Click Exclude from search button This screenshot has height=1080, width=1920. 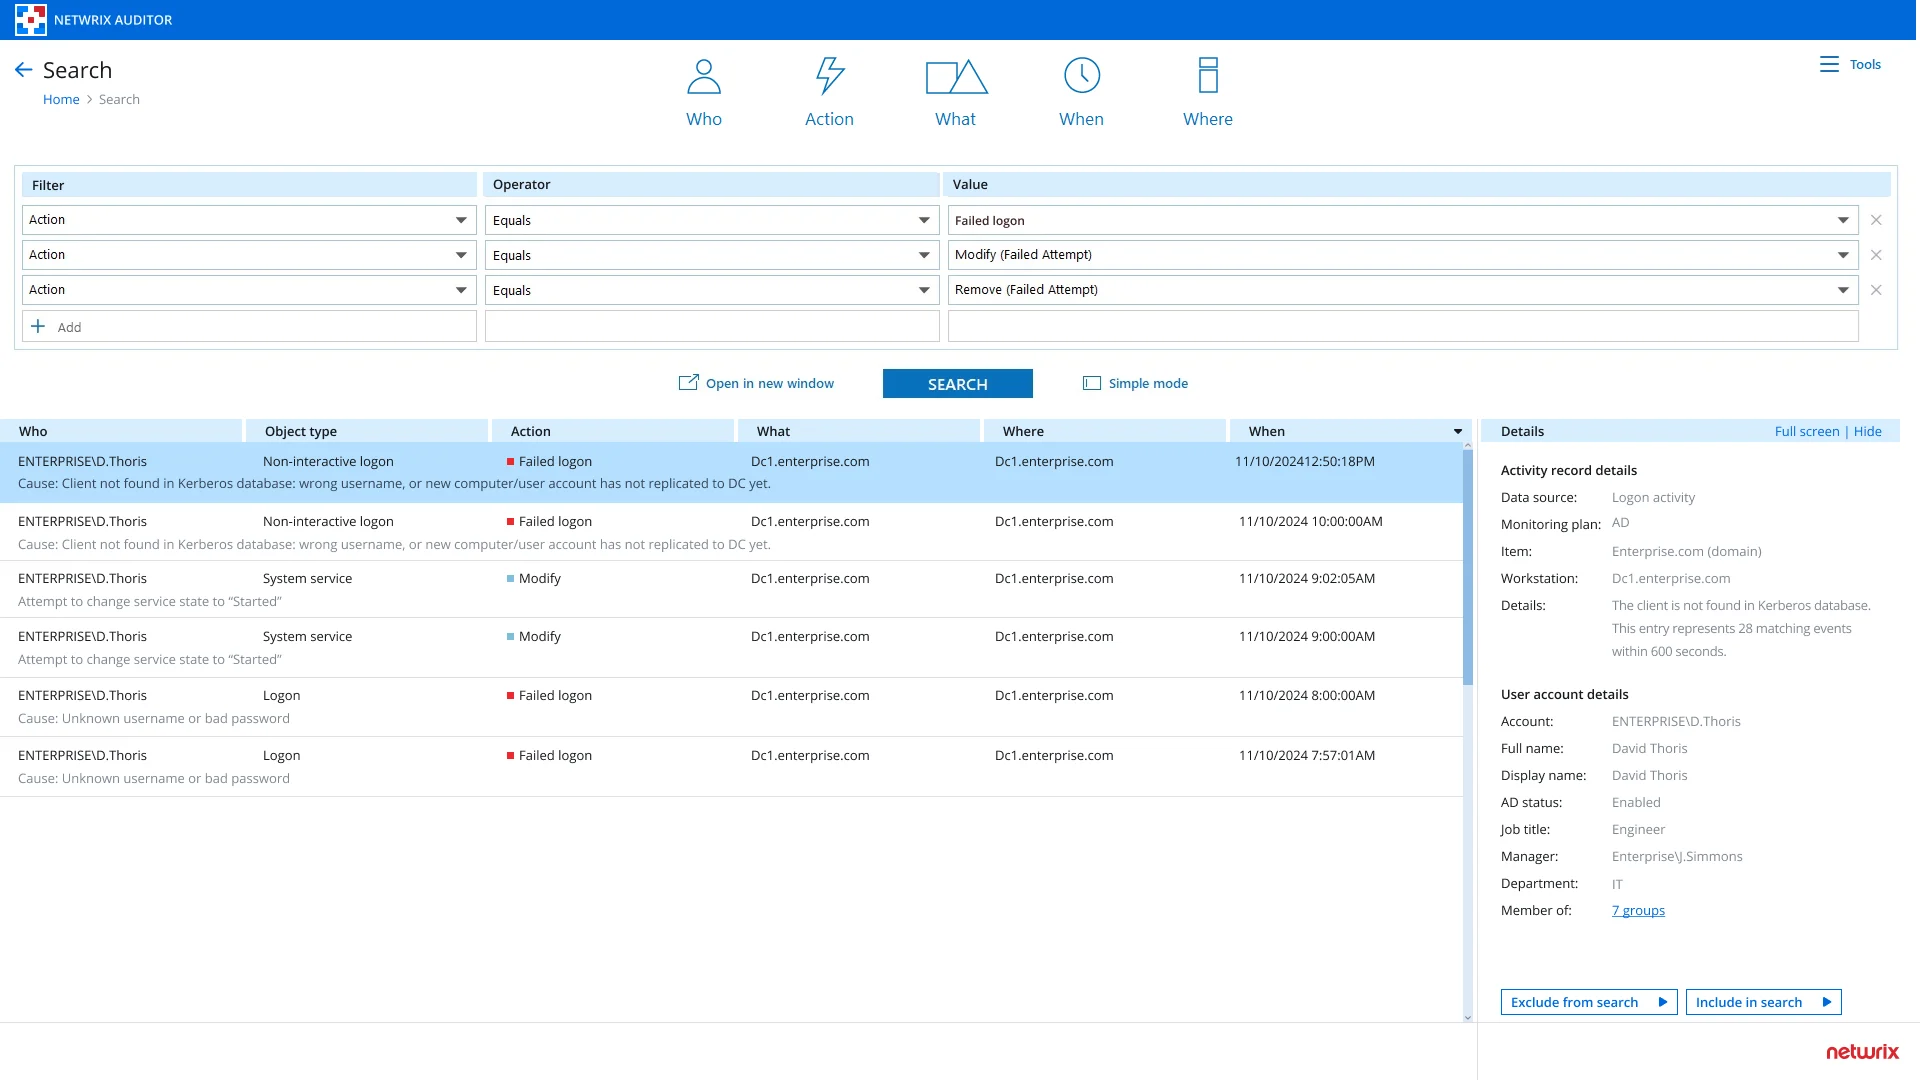coord(1589,1002)
